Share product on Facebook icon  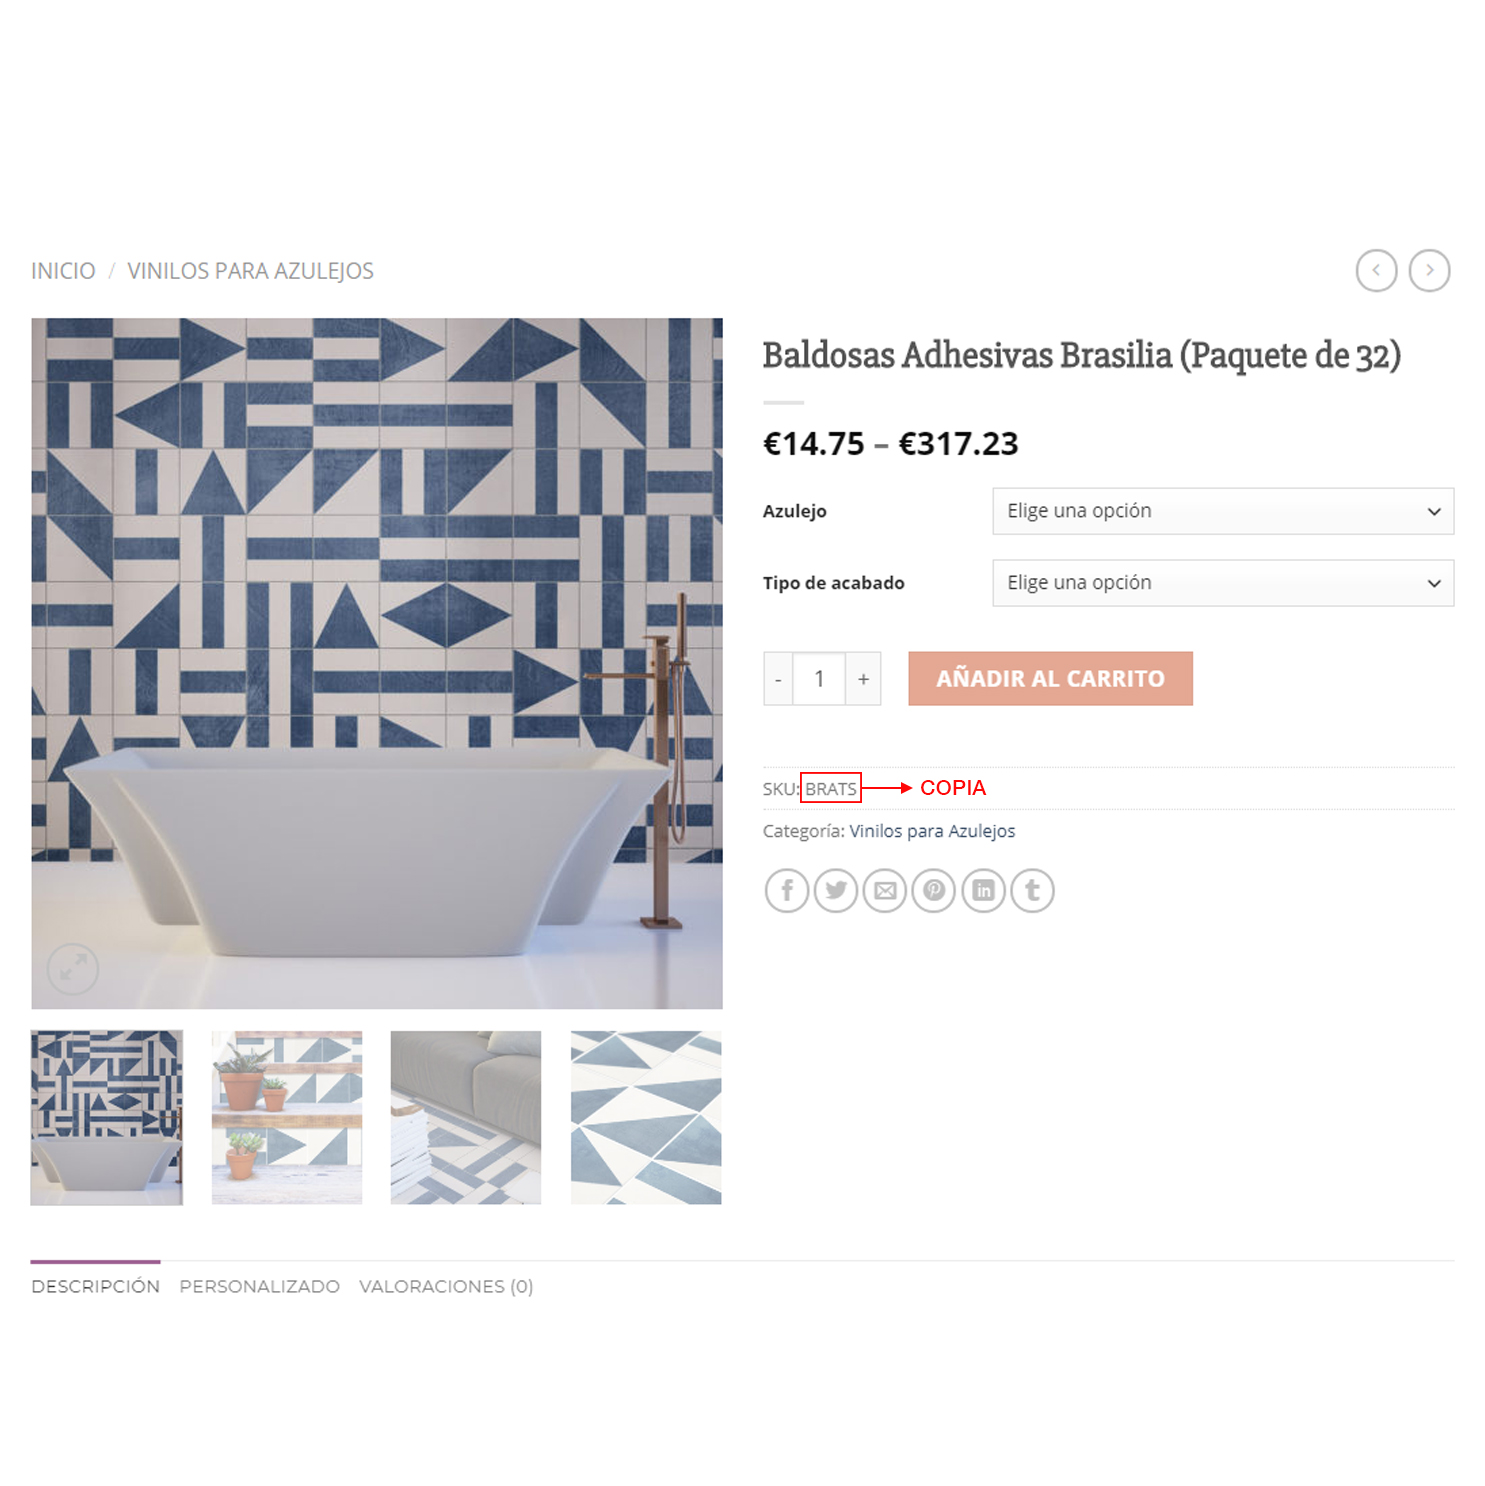click(x=787, y=890)
